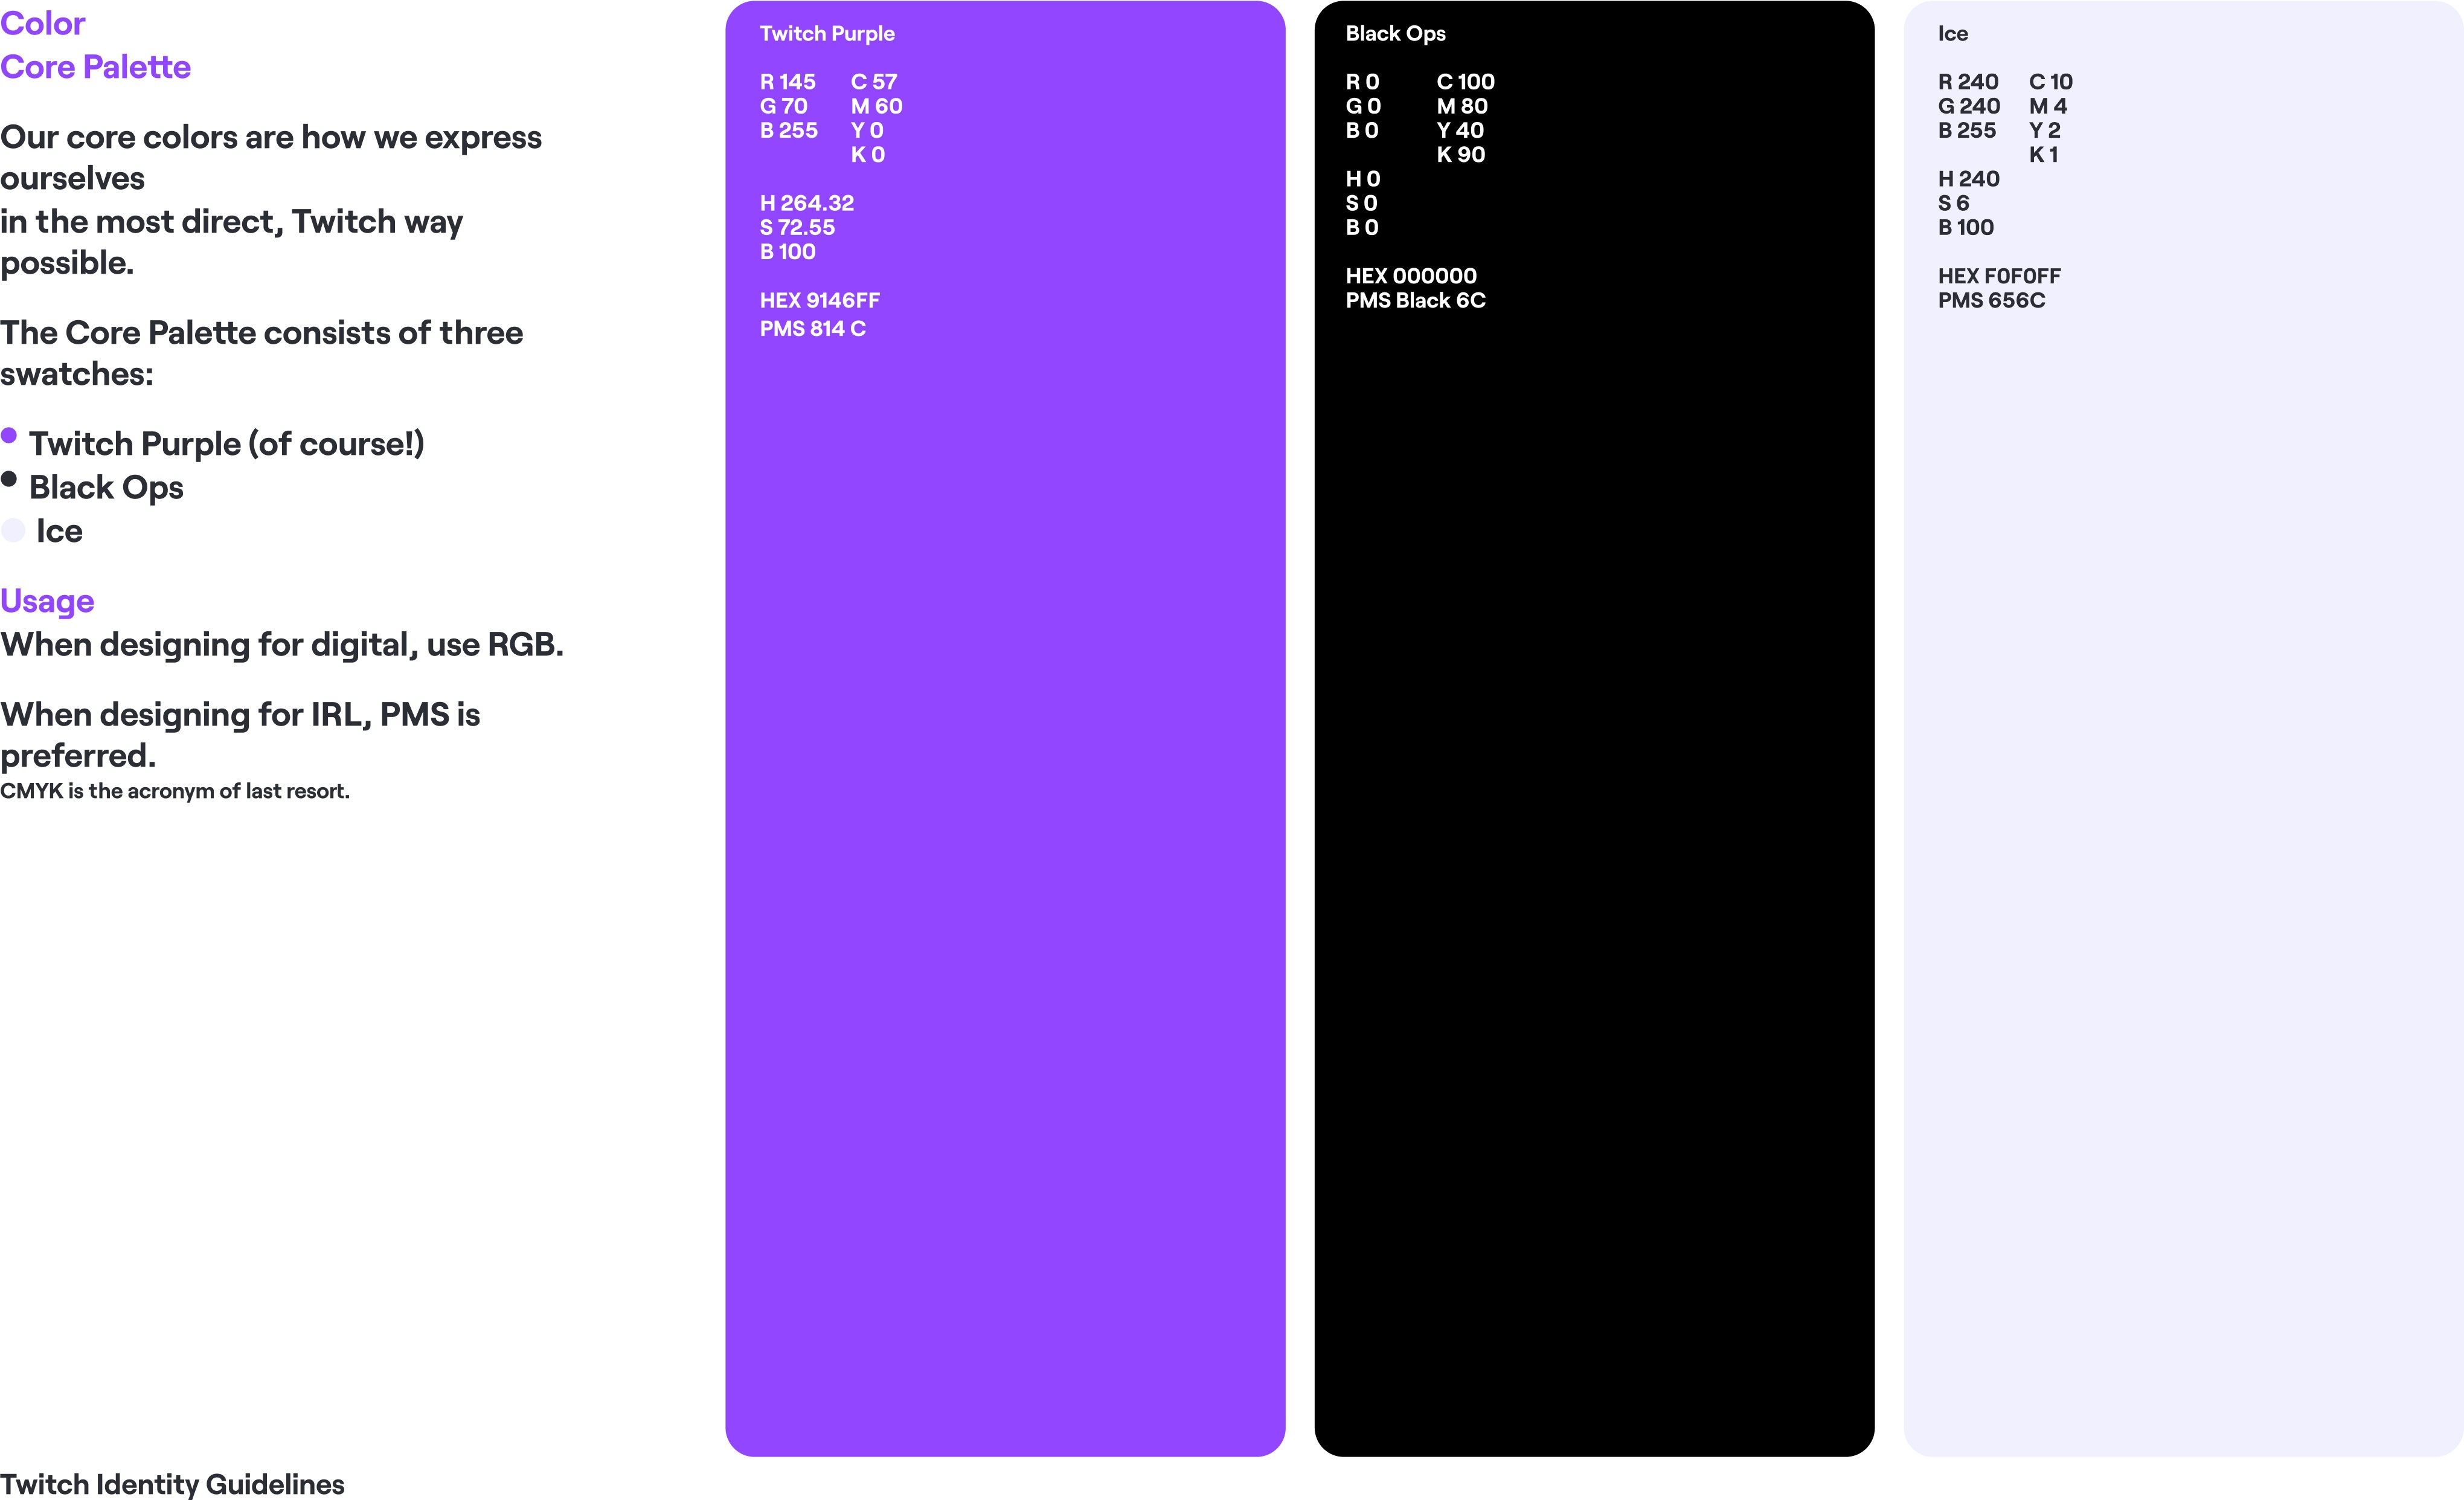This screenshot has width=2464, height=1500.
Task: Click the purple Usage heading
Action: (47, 601)
